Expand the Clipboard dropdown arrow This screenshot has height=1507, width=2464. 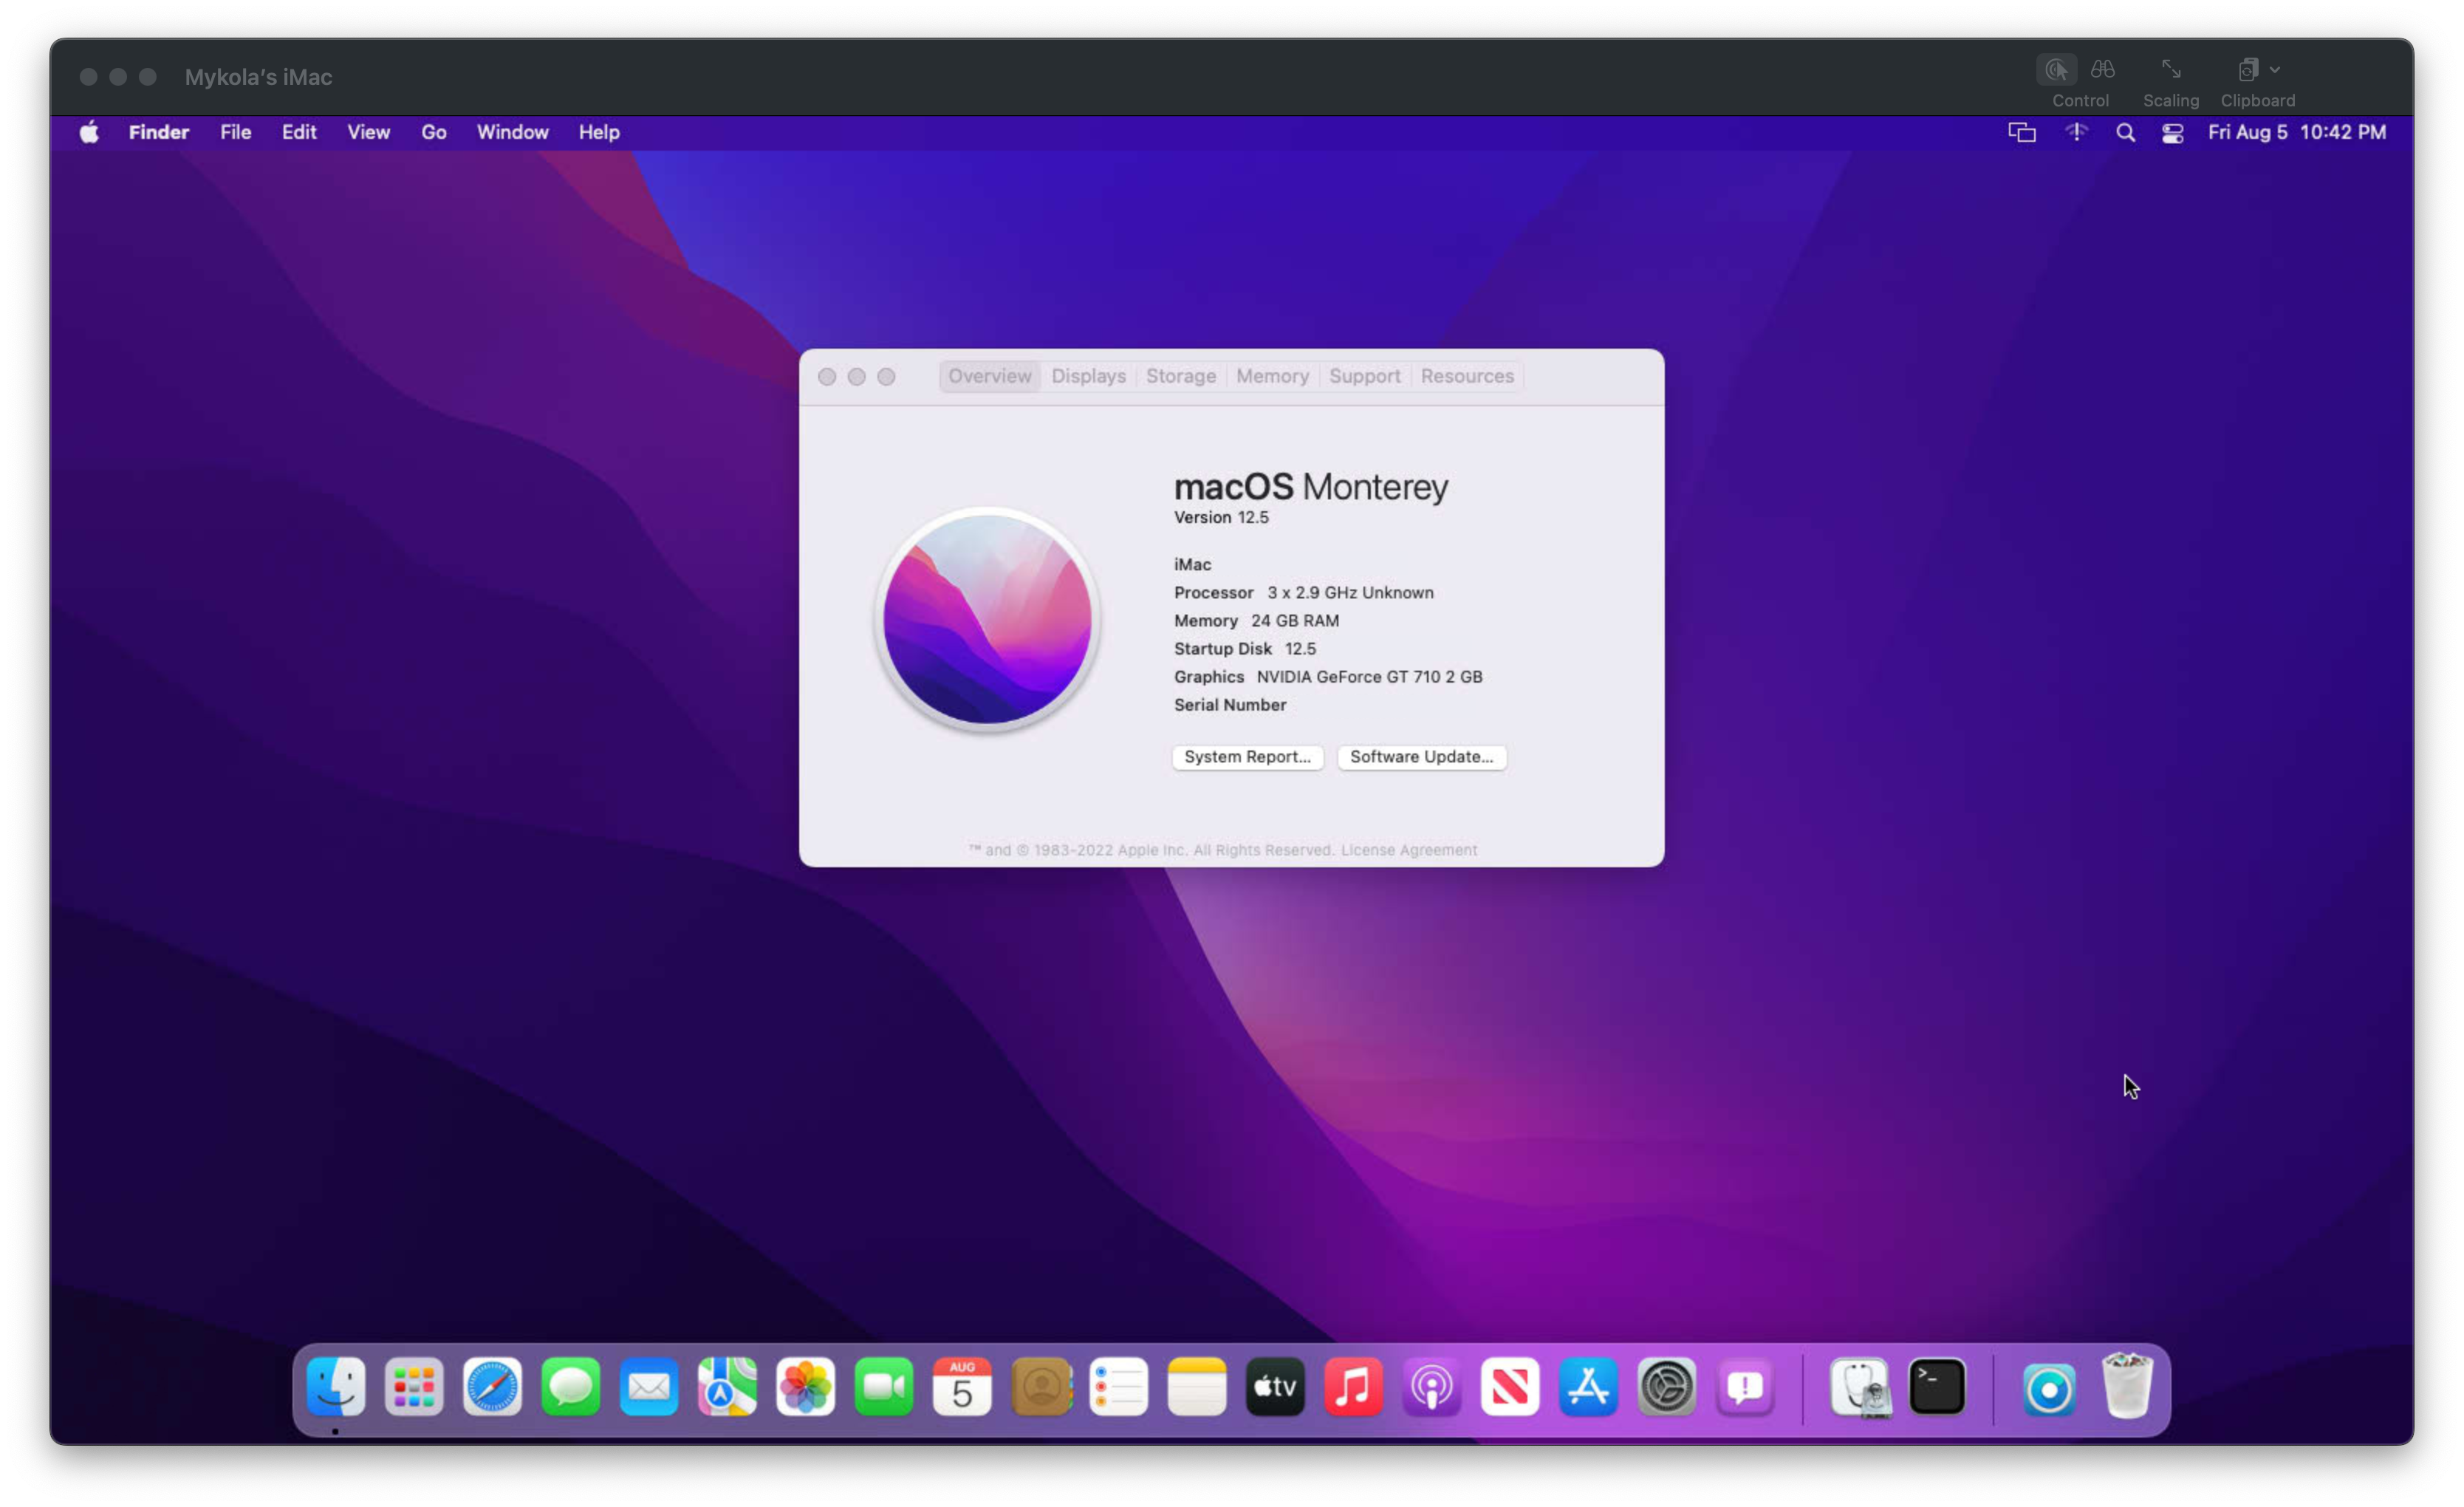tap(2275, 70)
